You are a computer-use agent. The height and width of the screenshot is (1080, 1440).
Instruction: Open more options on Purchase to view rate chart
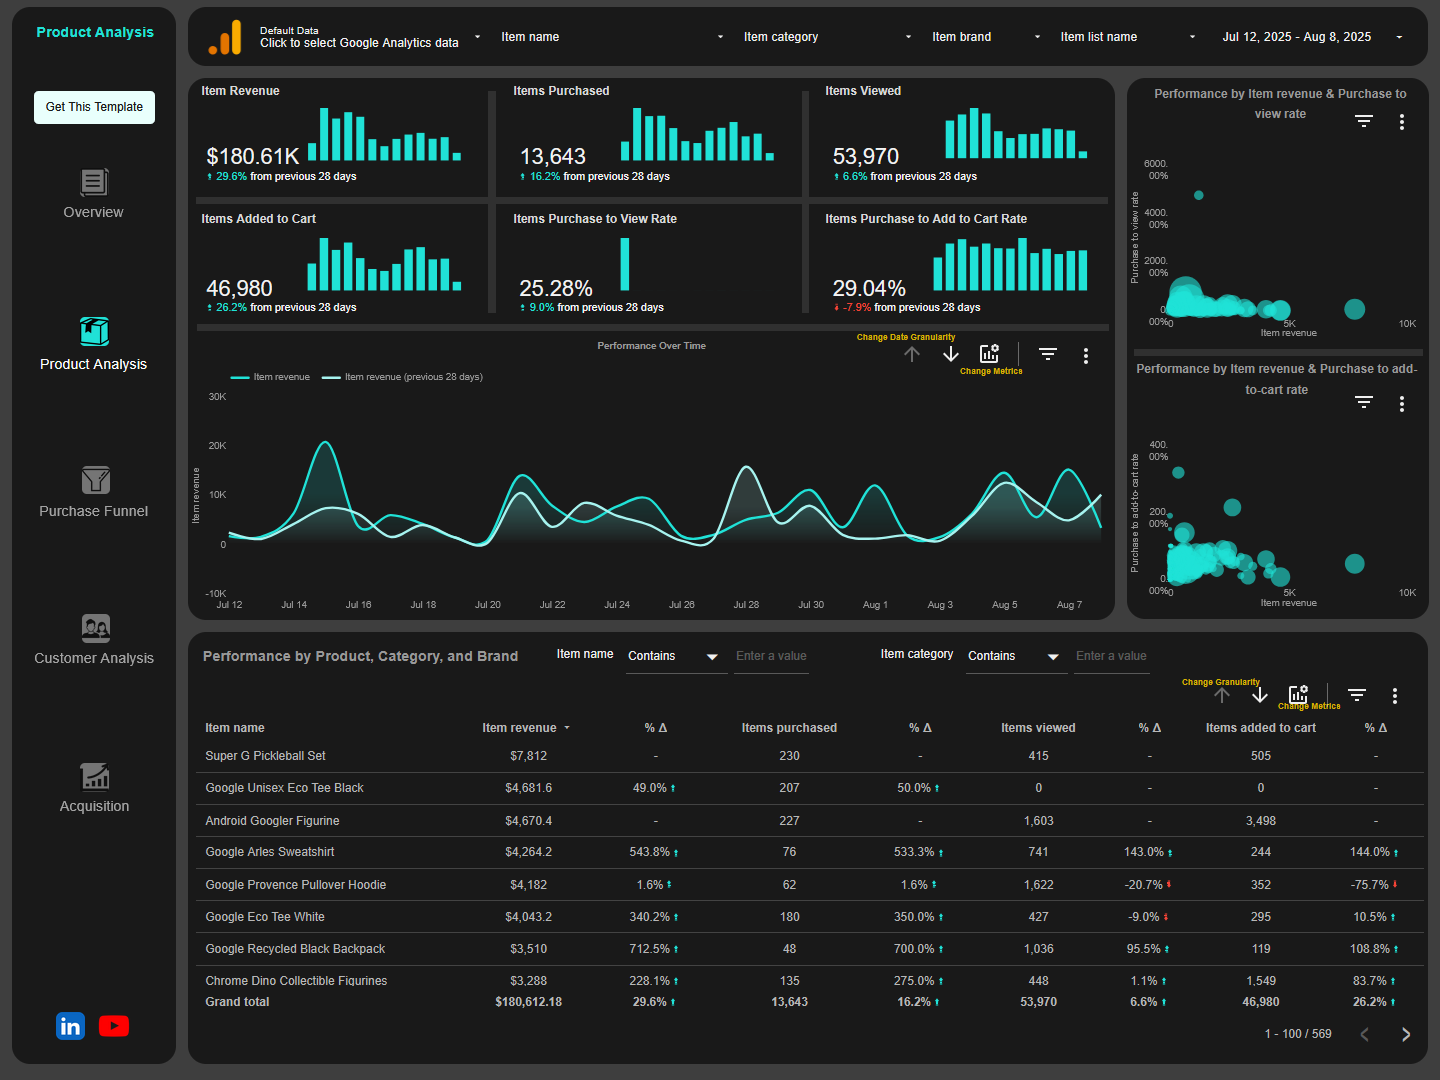pos(1402,122)
